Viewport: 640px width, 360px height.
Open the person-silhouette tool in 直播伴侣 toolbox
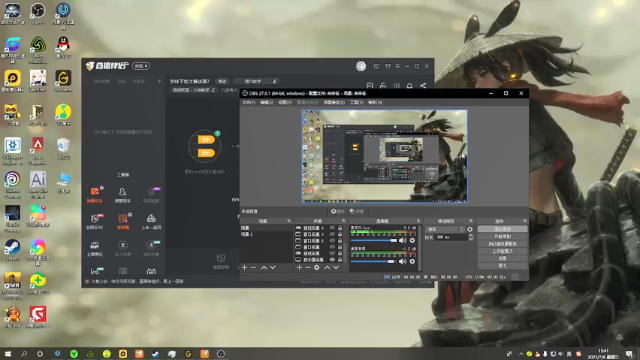pyautogui.click(x=122, y=192)
